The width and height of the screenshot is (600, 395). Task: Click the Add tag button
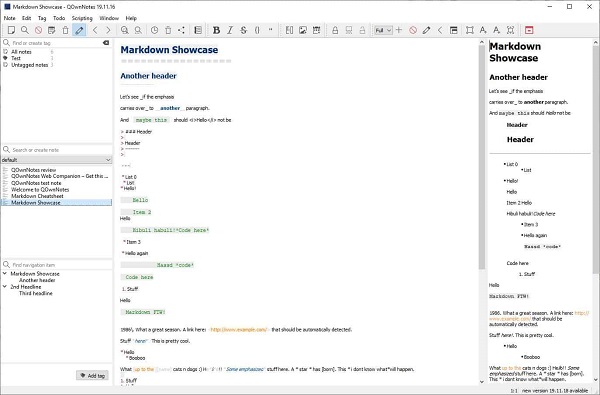(92, 375)
